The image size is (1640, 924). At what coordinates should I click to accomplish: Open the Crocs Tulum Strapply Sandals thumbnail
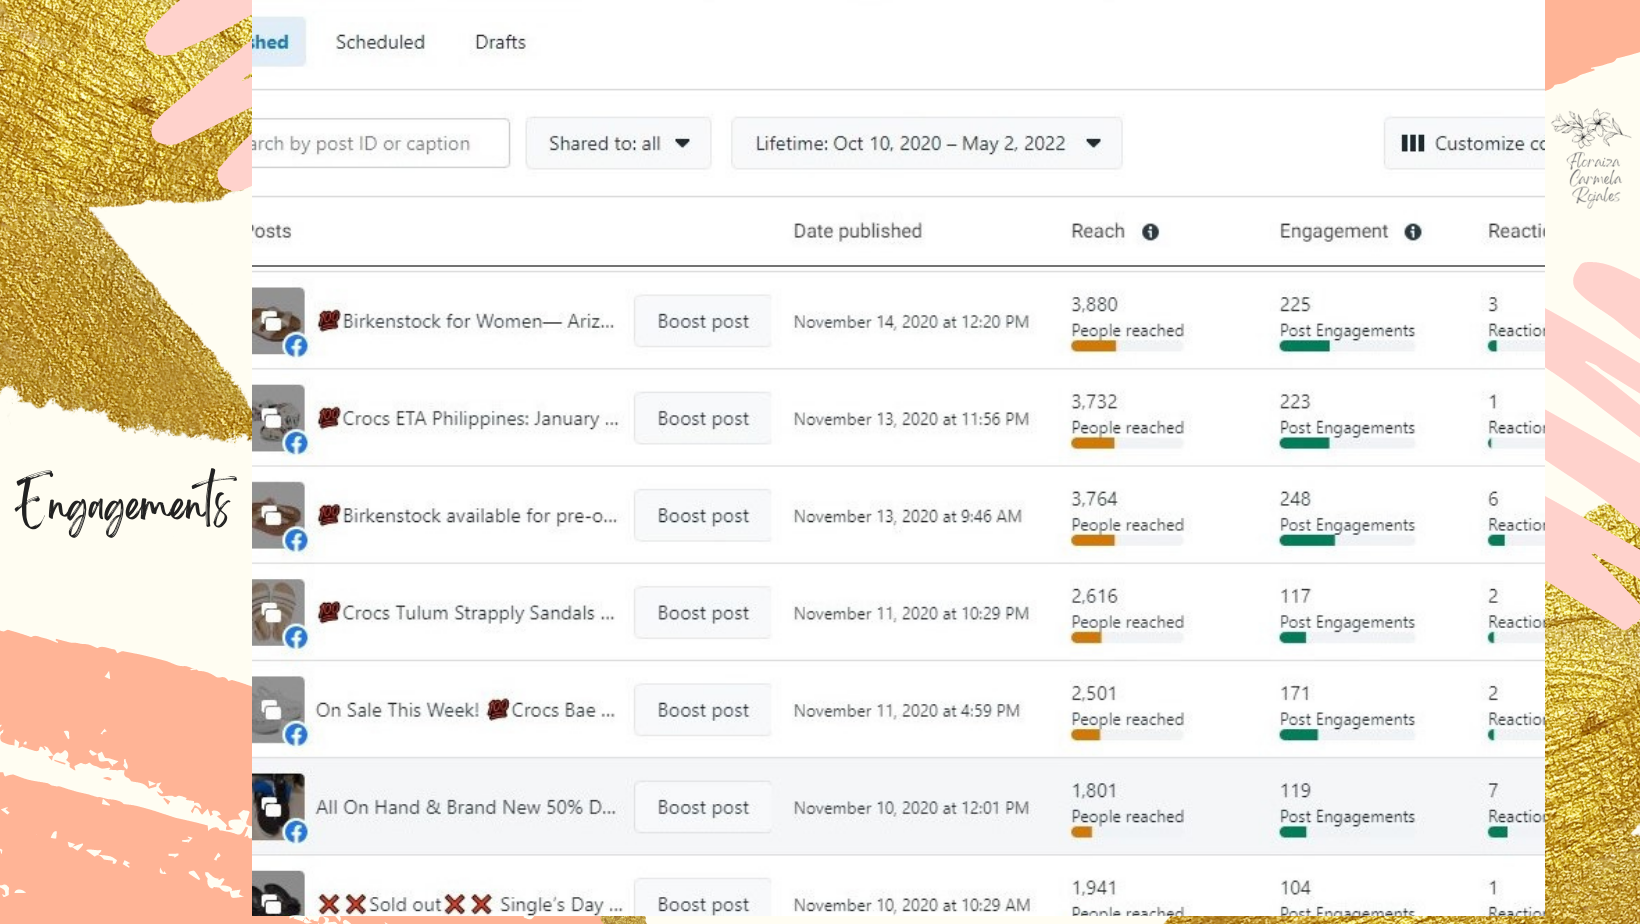pos(278,612)
